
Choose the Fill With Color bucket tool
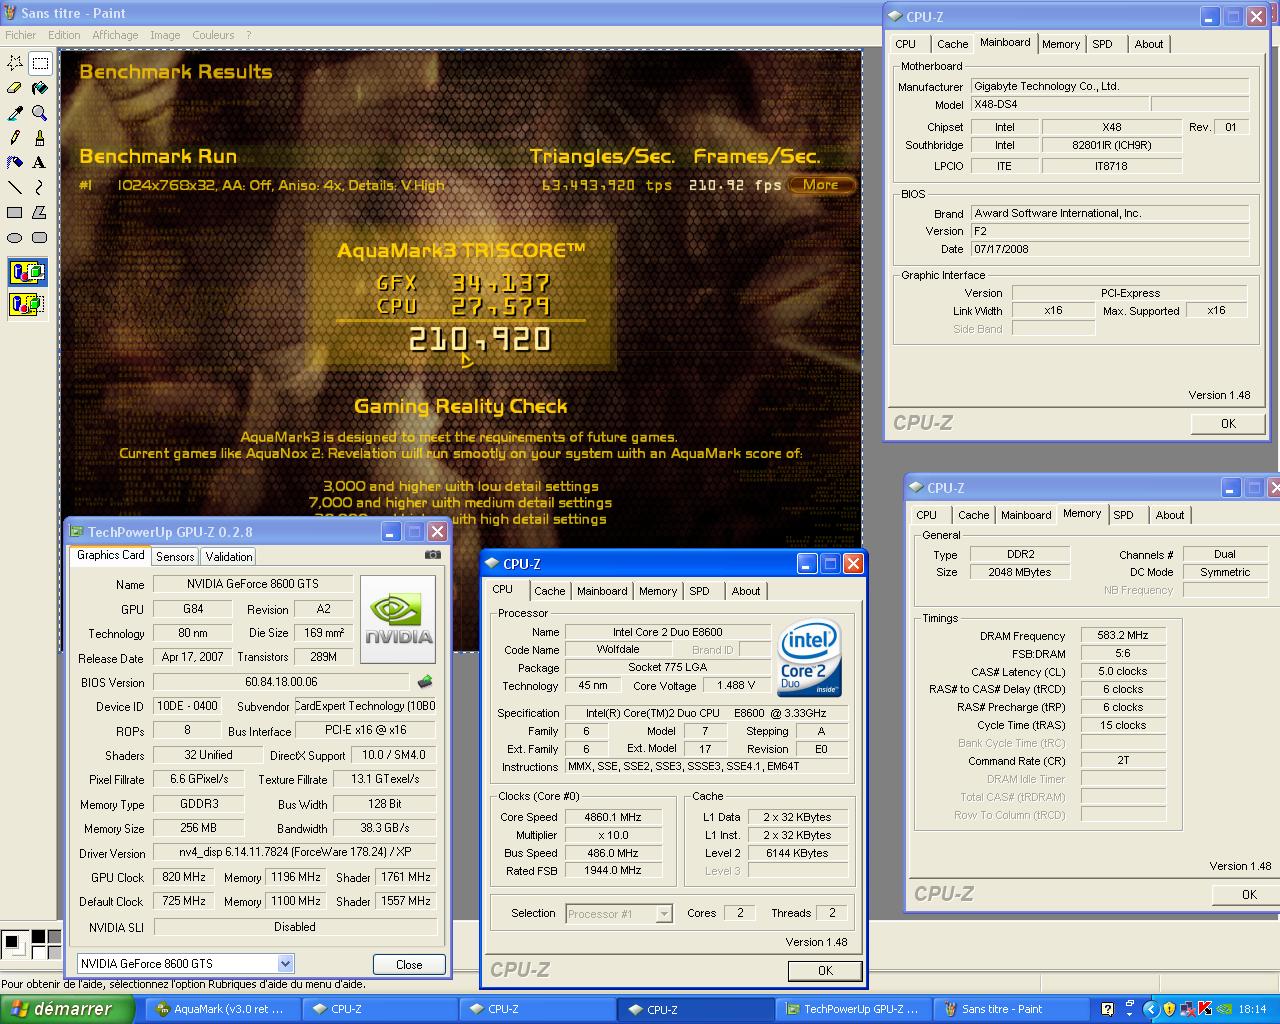click(40, 88)
